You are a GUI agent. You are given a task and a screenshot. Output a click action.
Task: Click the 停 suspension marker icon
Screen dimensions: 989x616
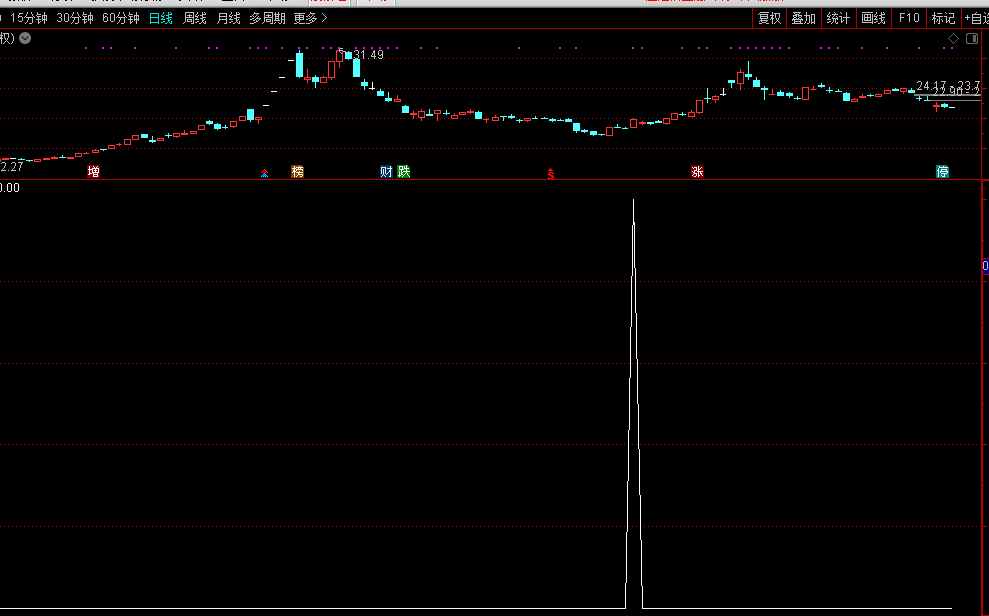942,172
